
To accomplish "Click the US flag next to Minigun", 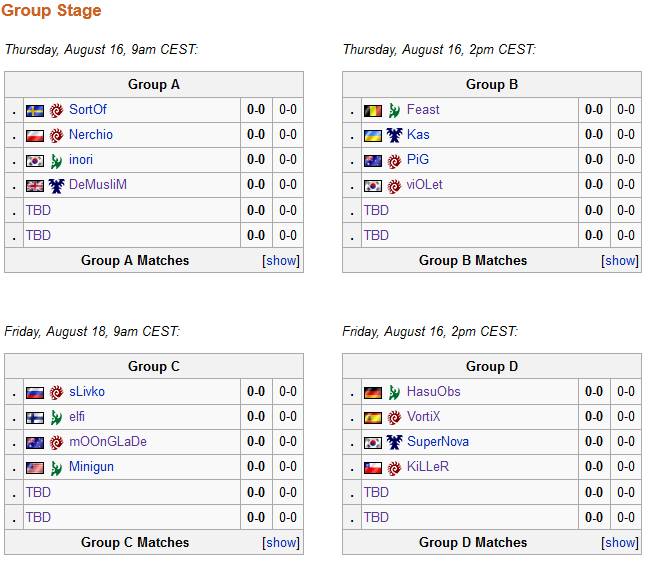I will pos(34,467).
